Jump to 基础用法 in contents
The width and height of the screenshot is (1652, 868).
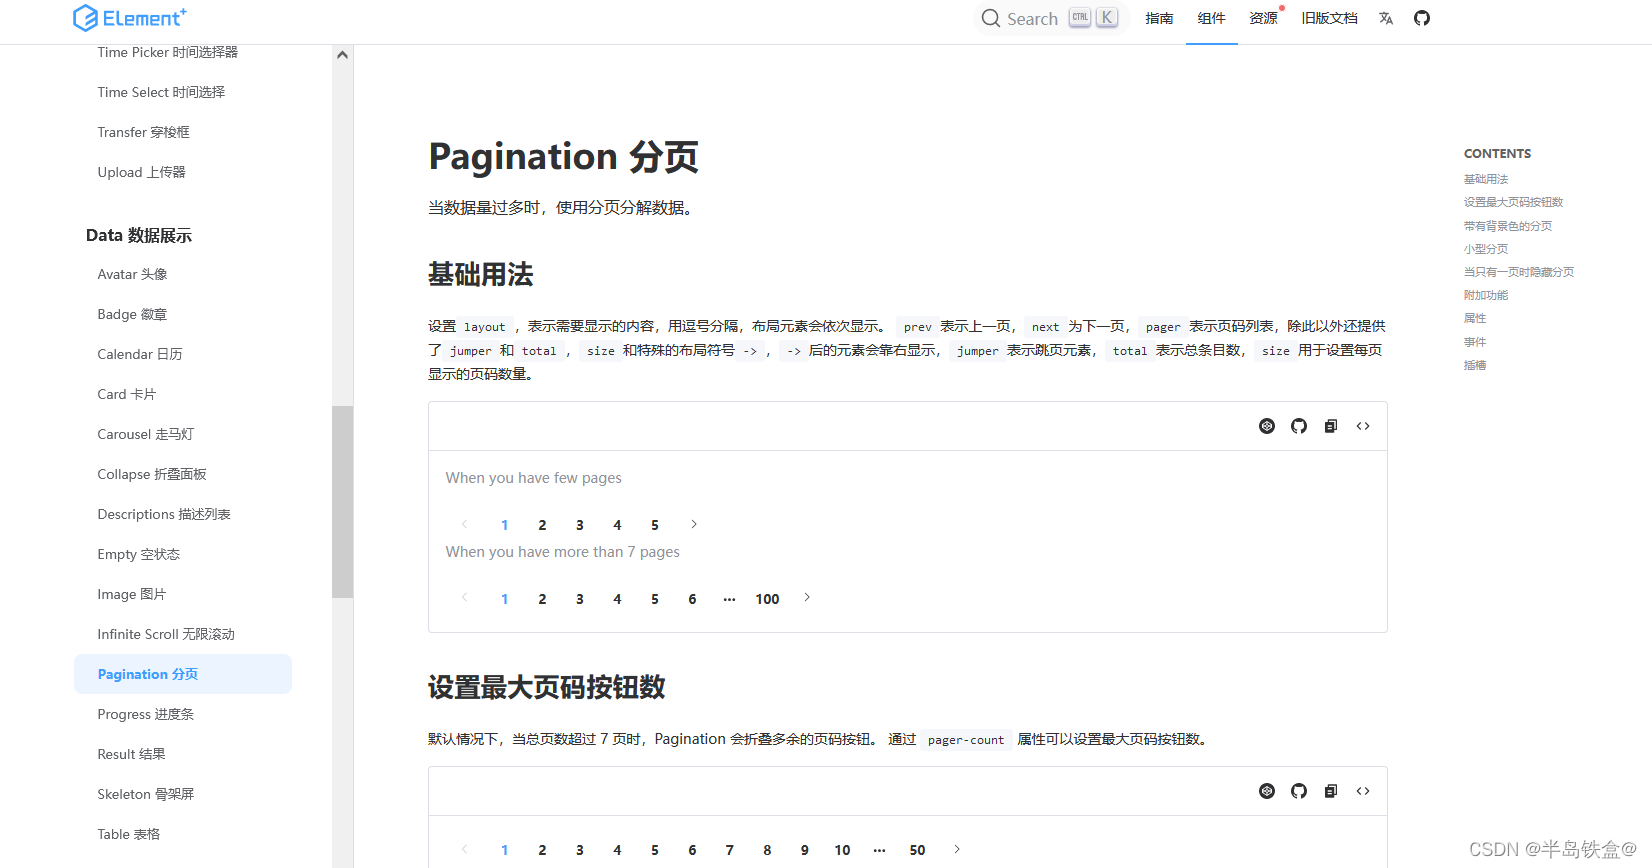(1486, 179)
